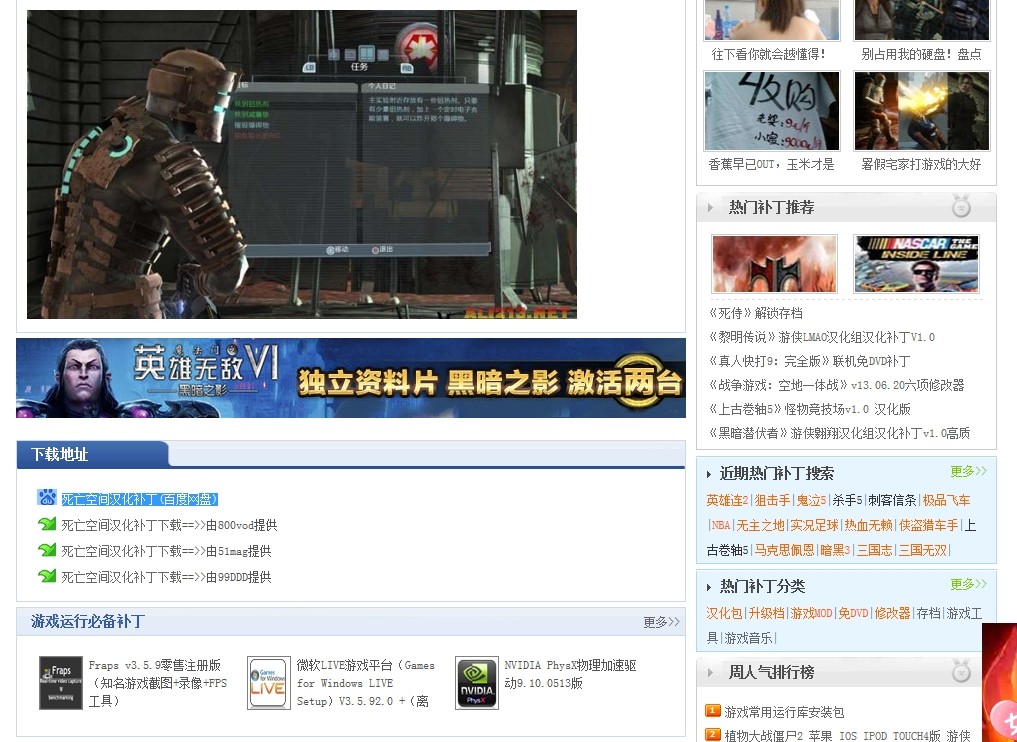Search hot patch tag 极品飞车
1017x742 pixels.
point(946,500)
